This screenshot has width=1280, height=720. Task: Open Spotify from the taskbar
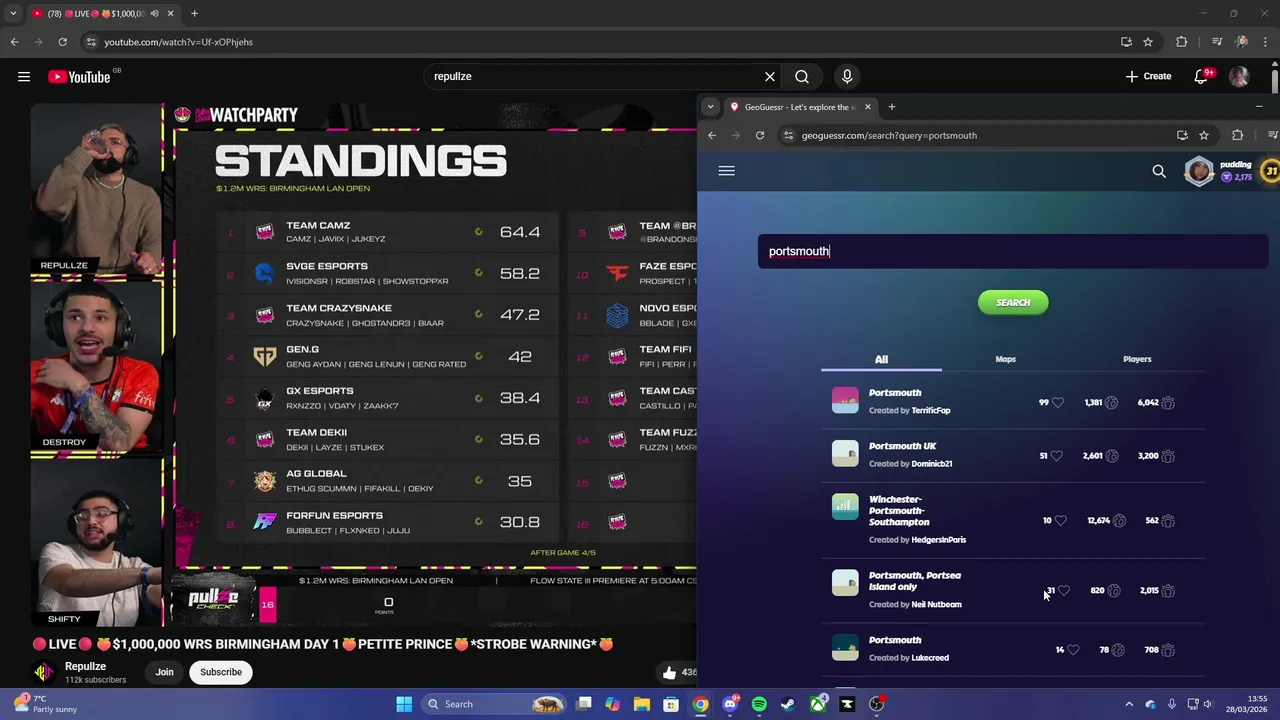[x=759, y=704]
